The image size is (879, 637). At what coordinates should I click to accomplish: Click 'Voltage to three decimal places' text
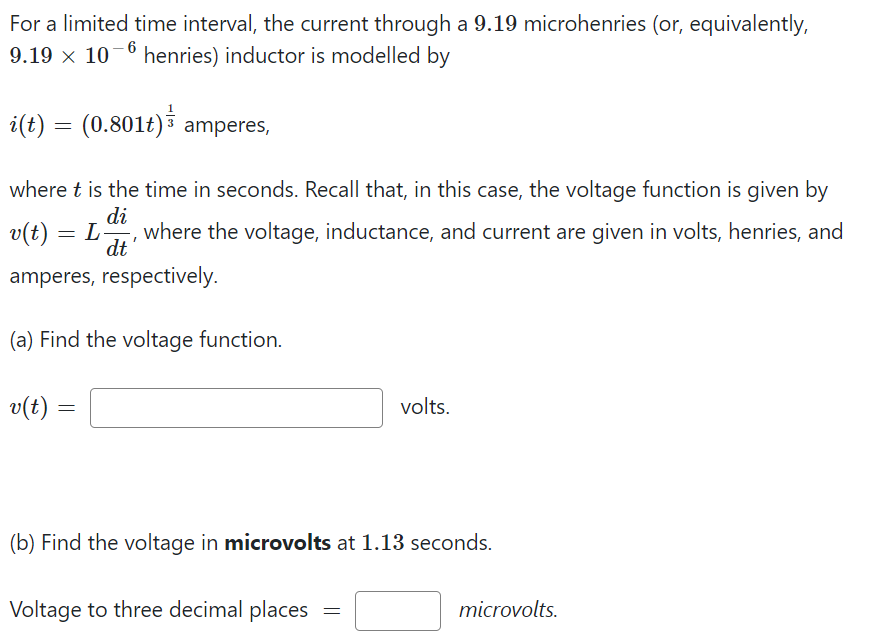[x=160, y=610]
